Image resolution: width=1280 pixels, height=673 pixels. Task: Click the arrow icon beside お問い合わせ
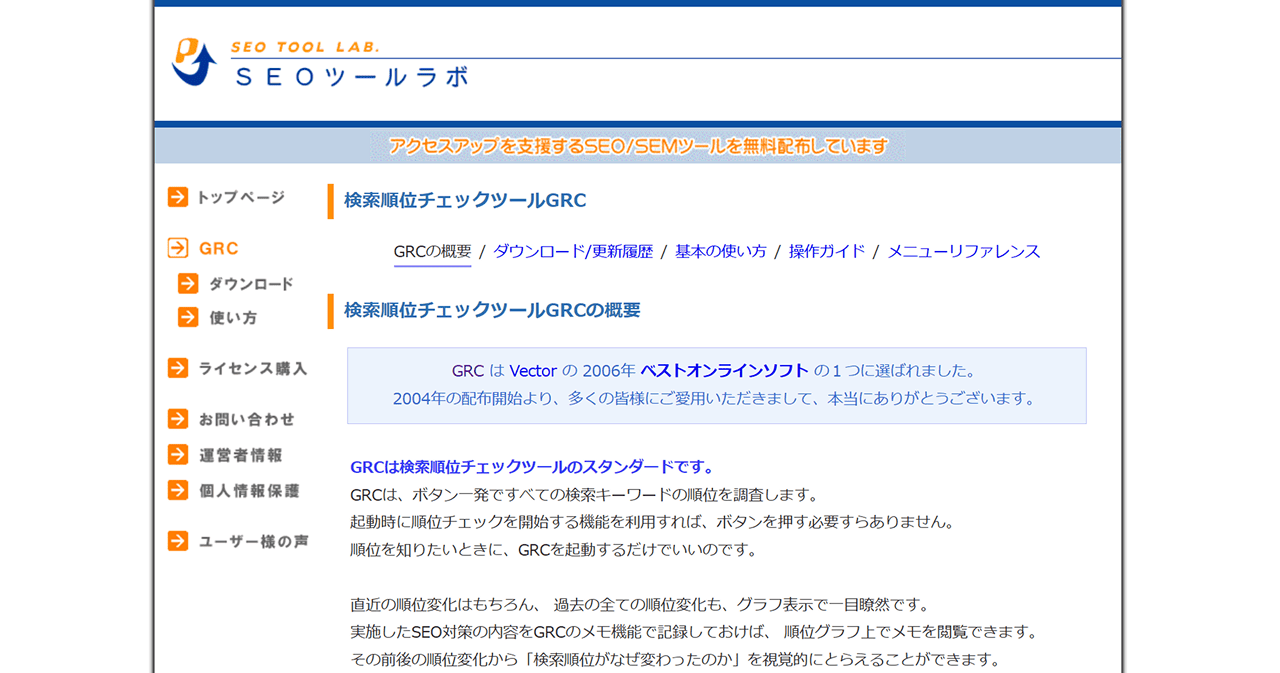pyautogui.click(x=178, y=419)
